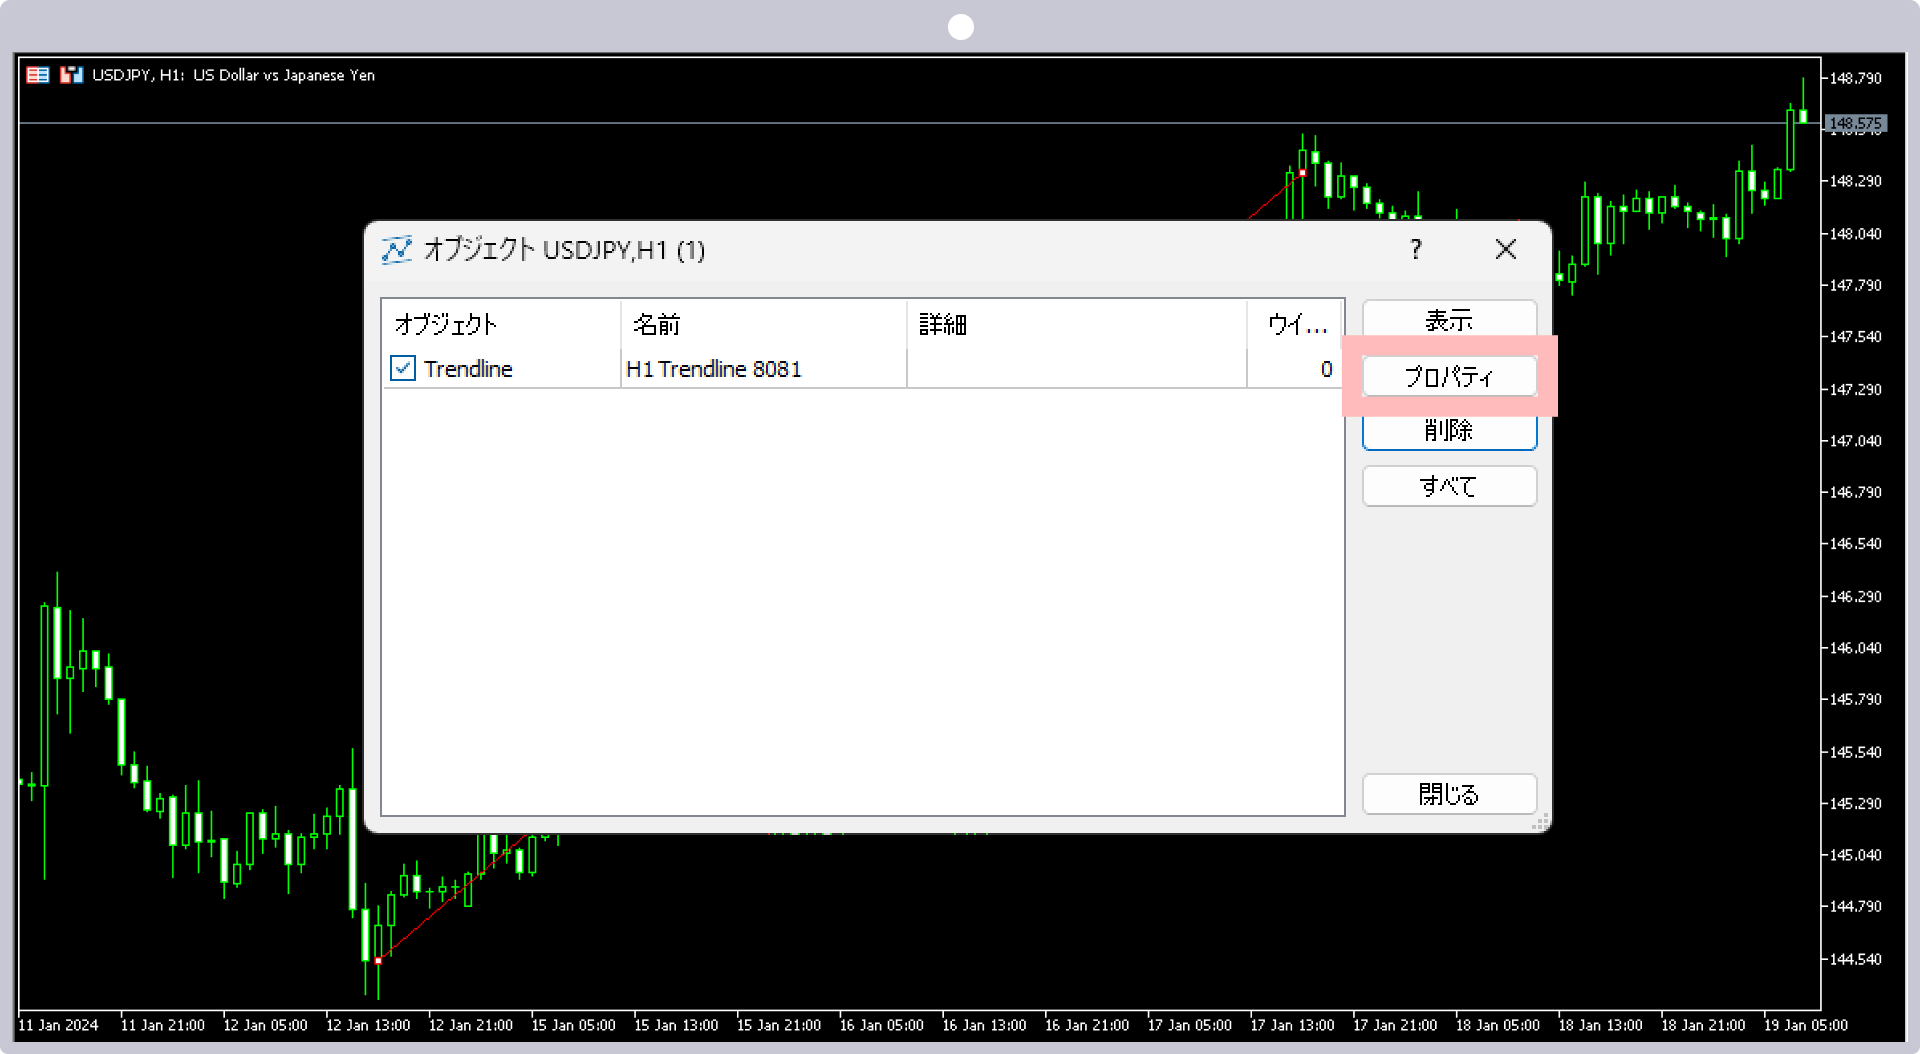1920x1054 pixels.
Task: Click the 144.540 price axis label
Action: pos(1856,959)
